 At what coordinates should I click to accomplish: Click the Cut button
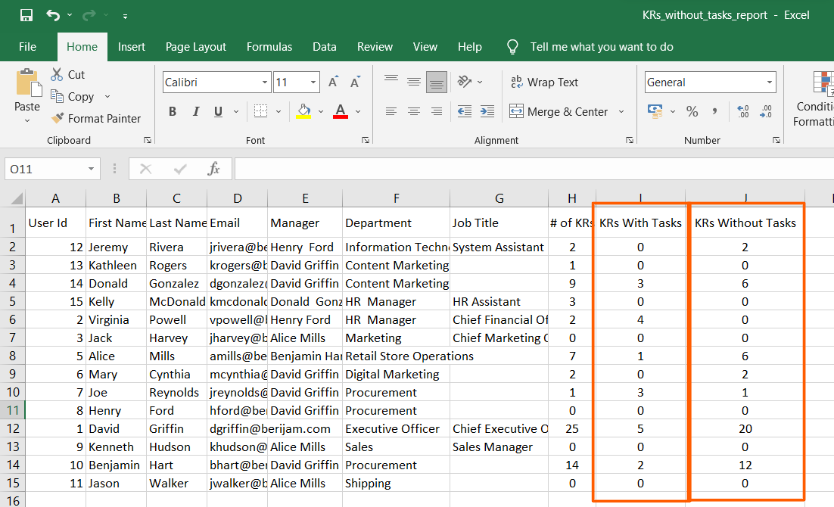coord(67,75)
